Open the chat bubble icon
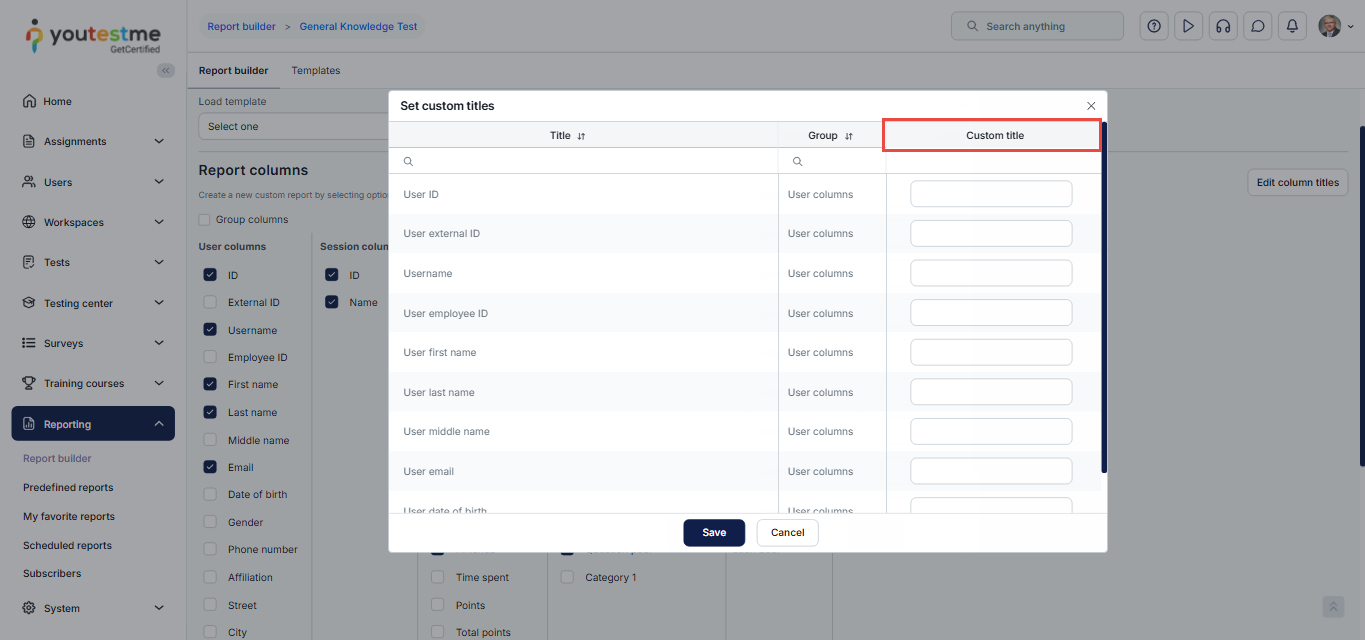The height and width of the screenshot is (640, 1365). pos(1258,27)
